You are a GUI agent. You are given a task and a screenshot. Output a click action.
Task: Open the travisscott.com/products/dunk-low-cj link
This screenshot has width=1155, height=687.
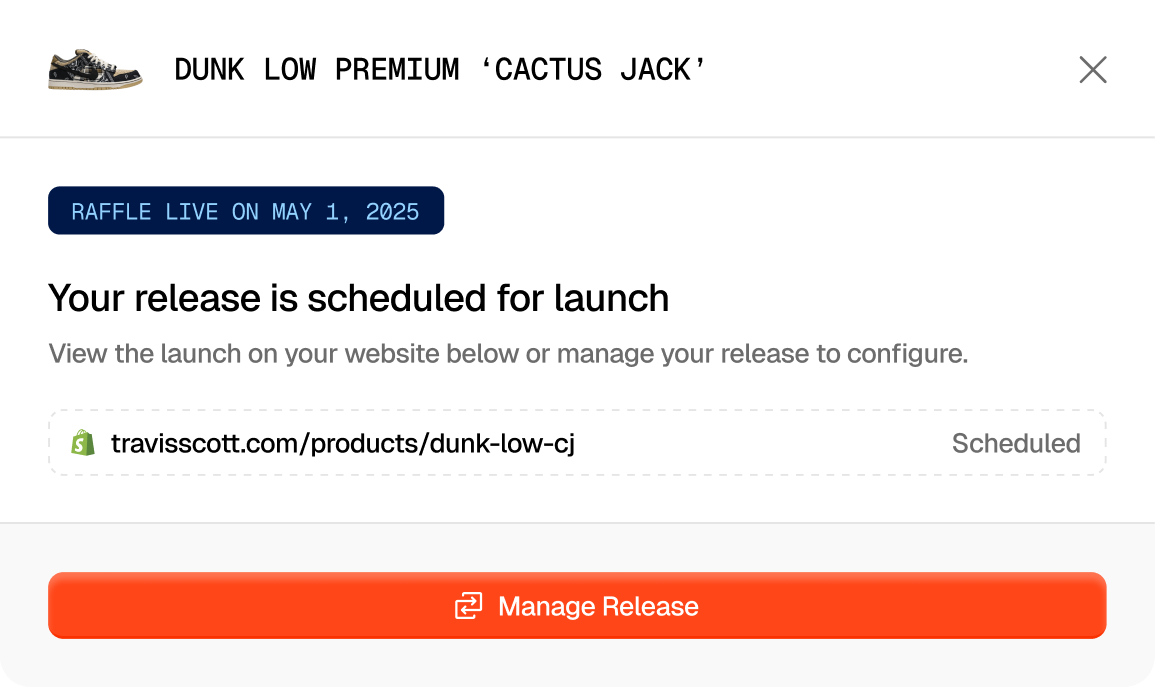344,443
